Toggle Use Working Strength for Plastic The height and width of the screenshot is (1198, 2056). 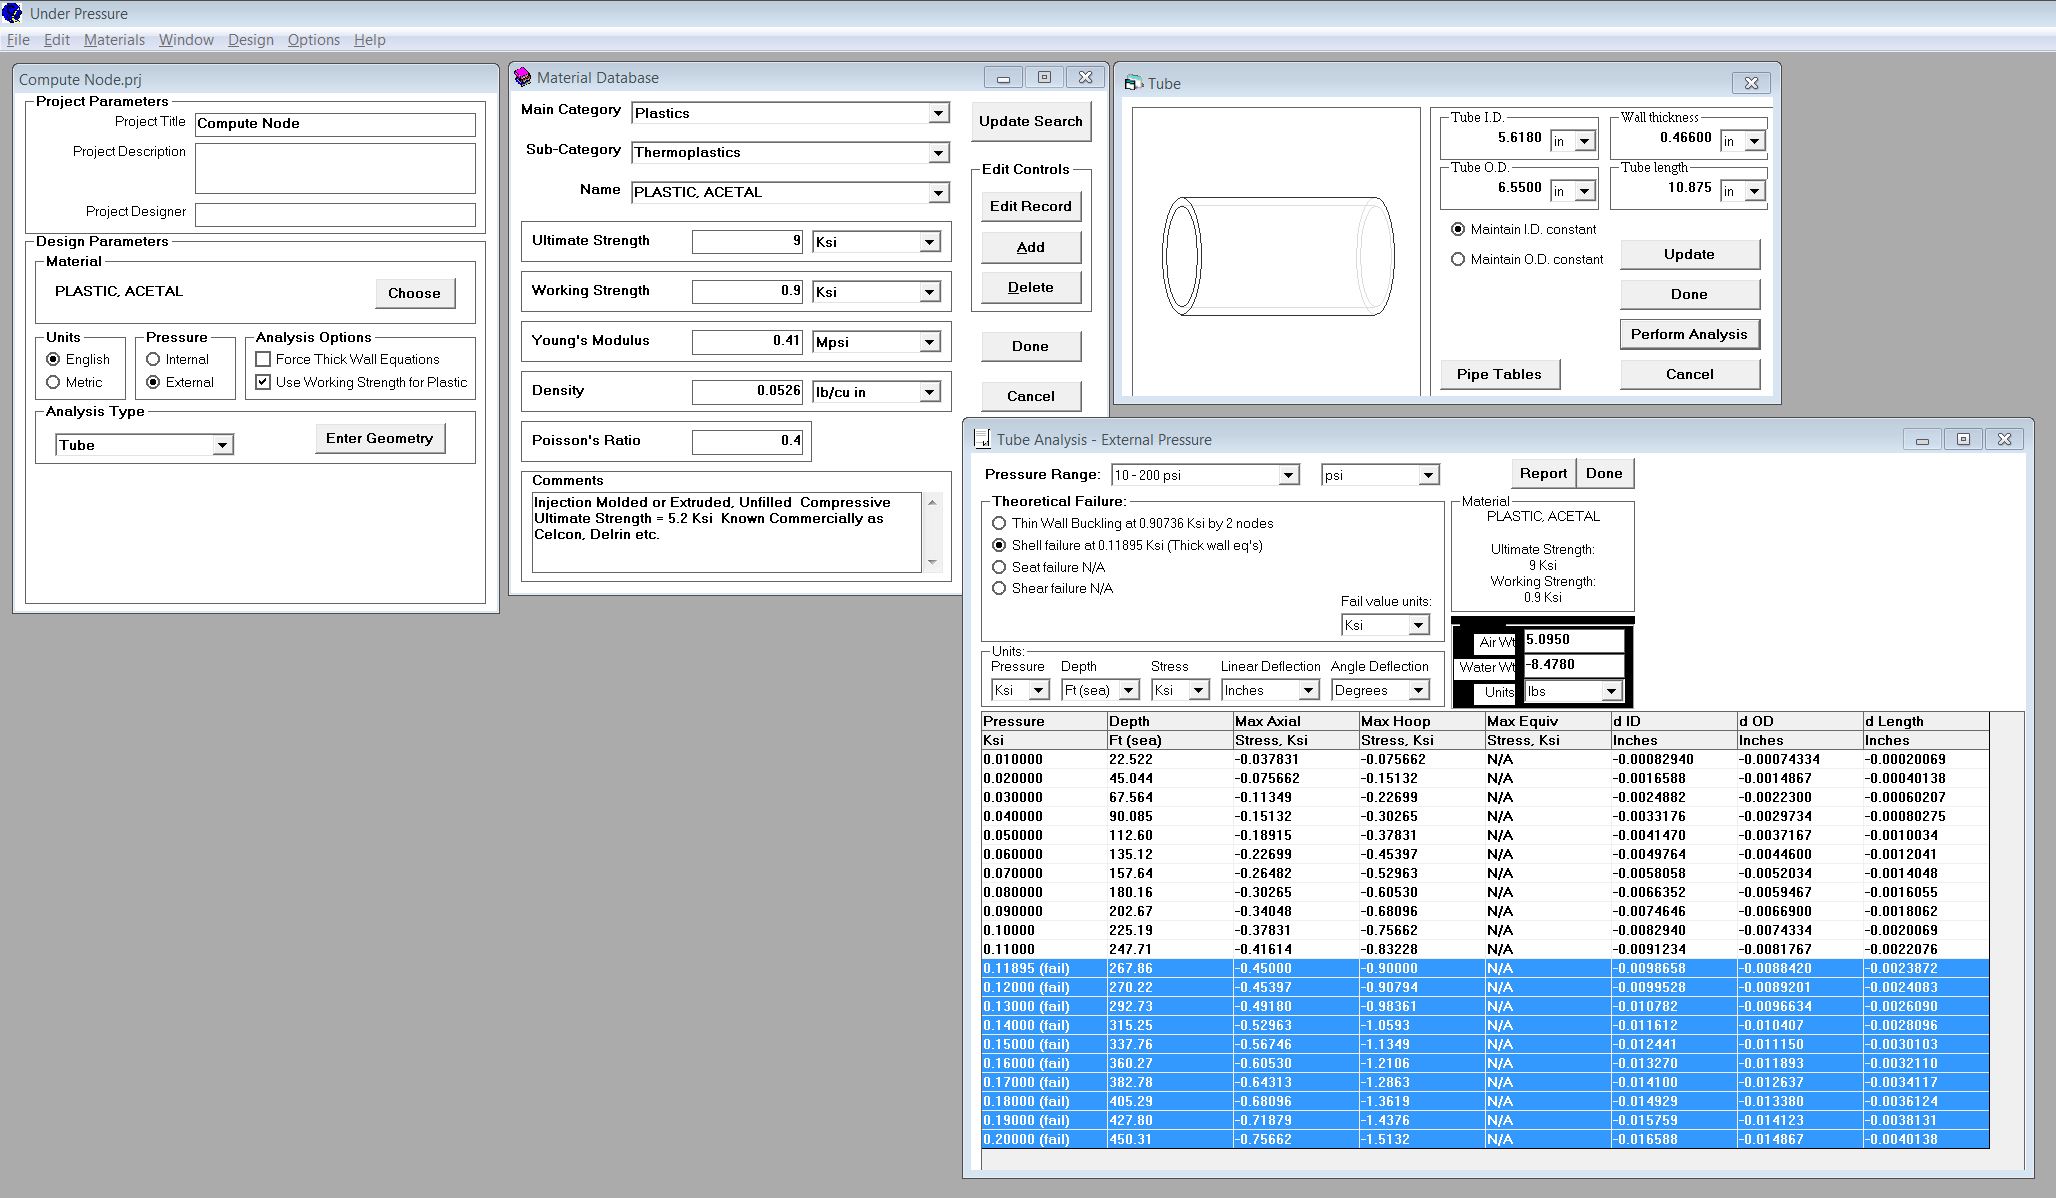(263, 382)
